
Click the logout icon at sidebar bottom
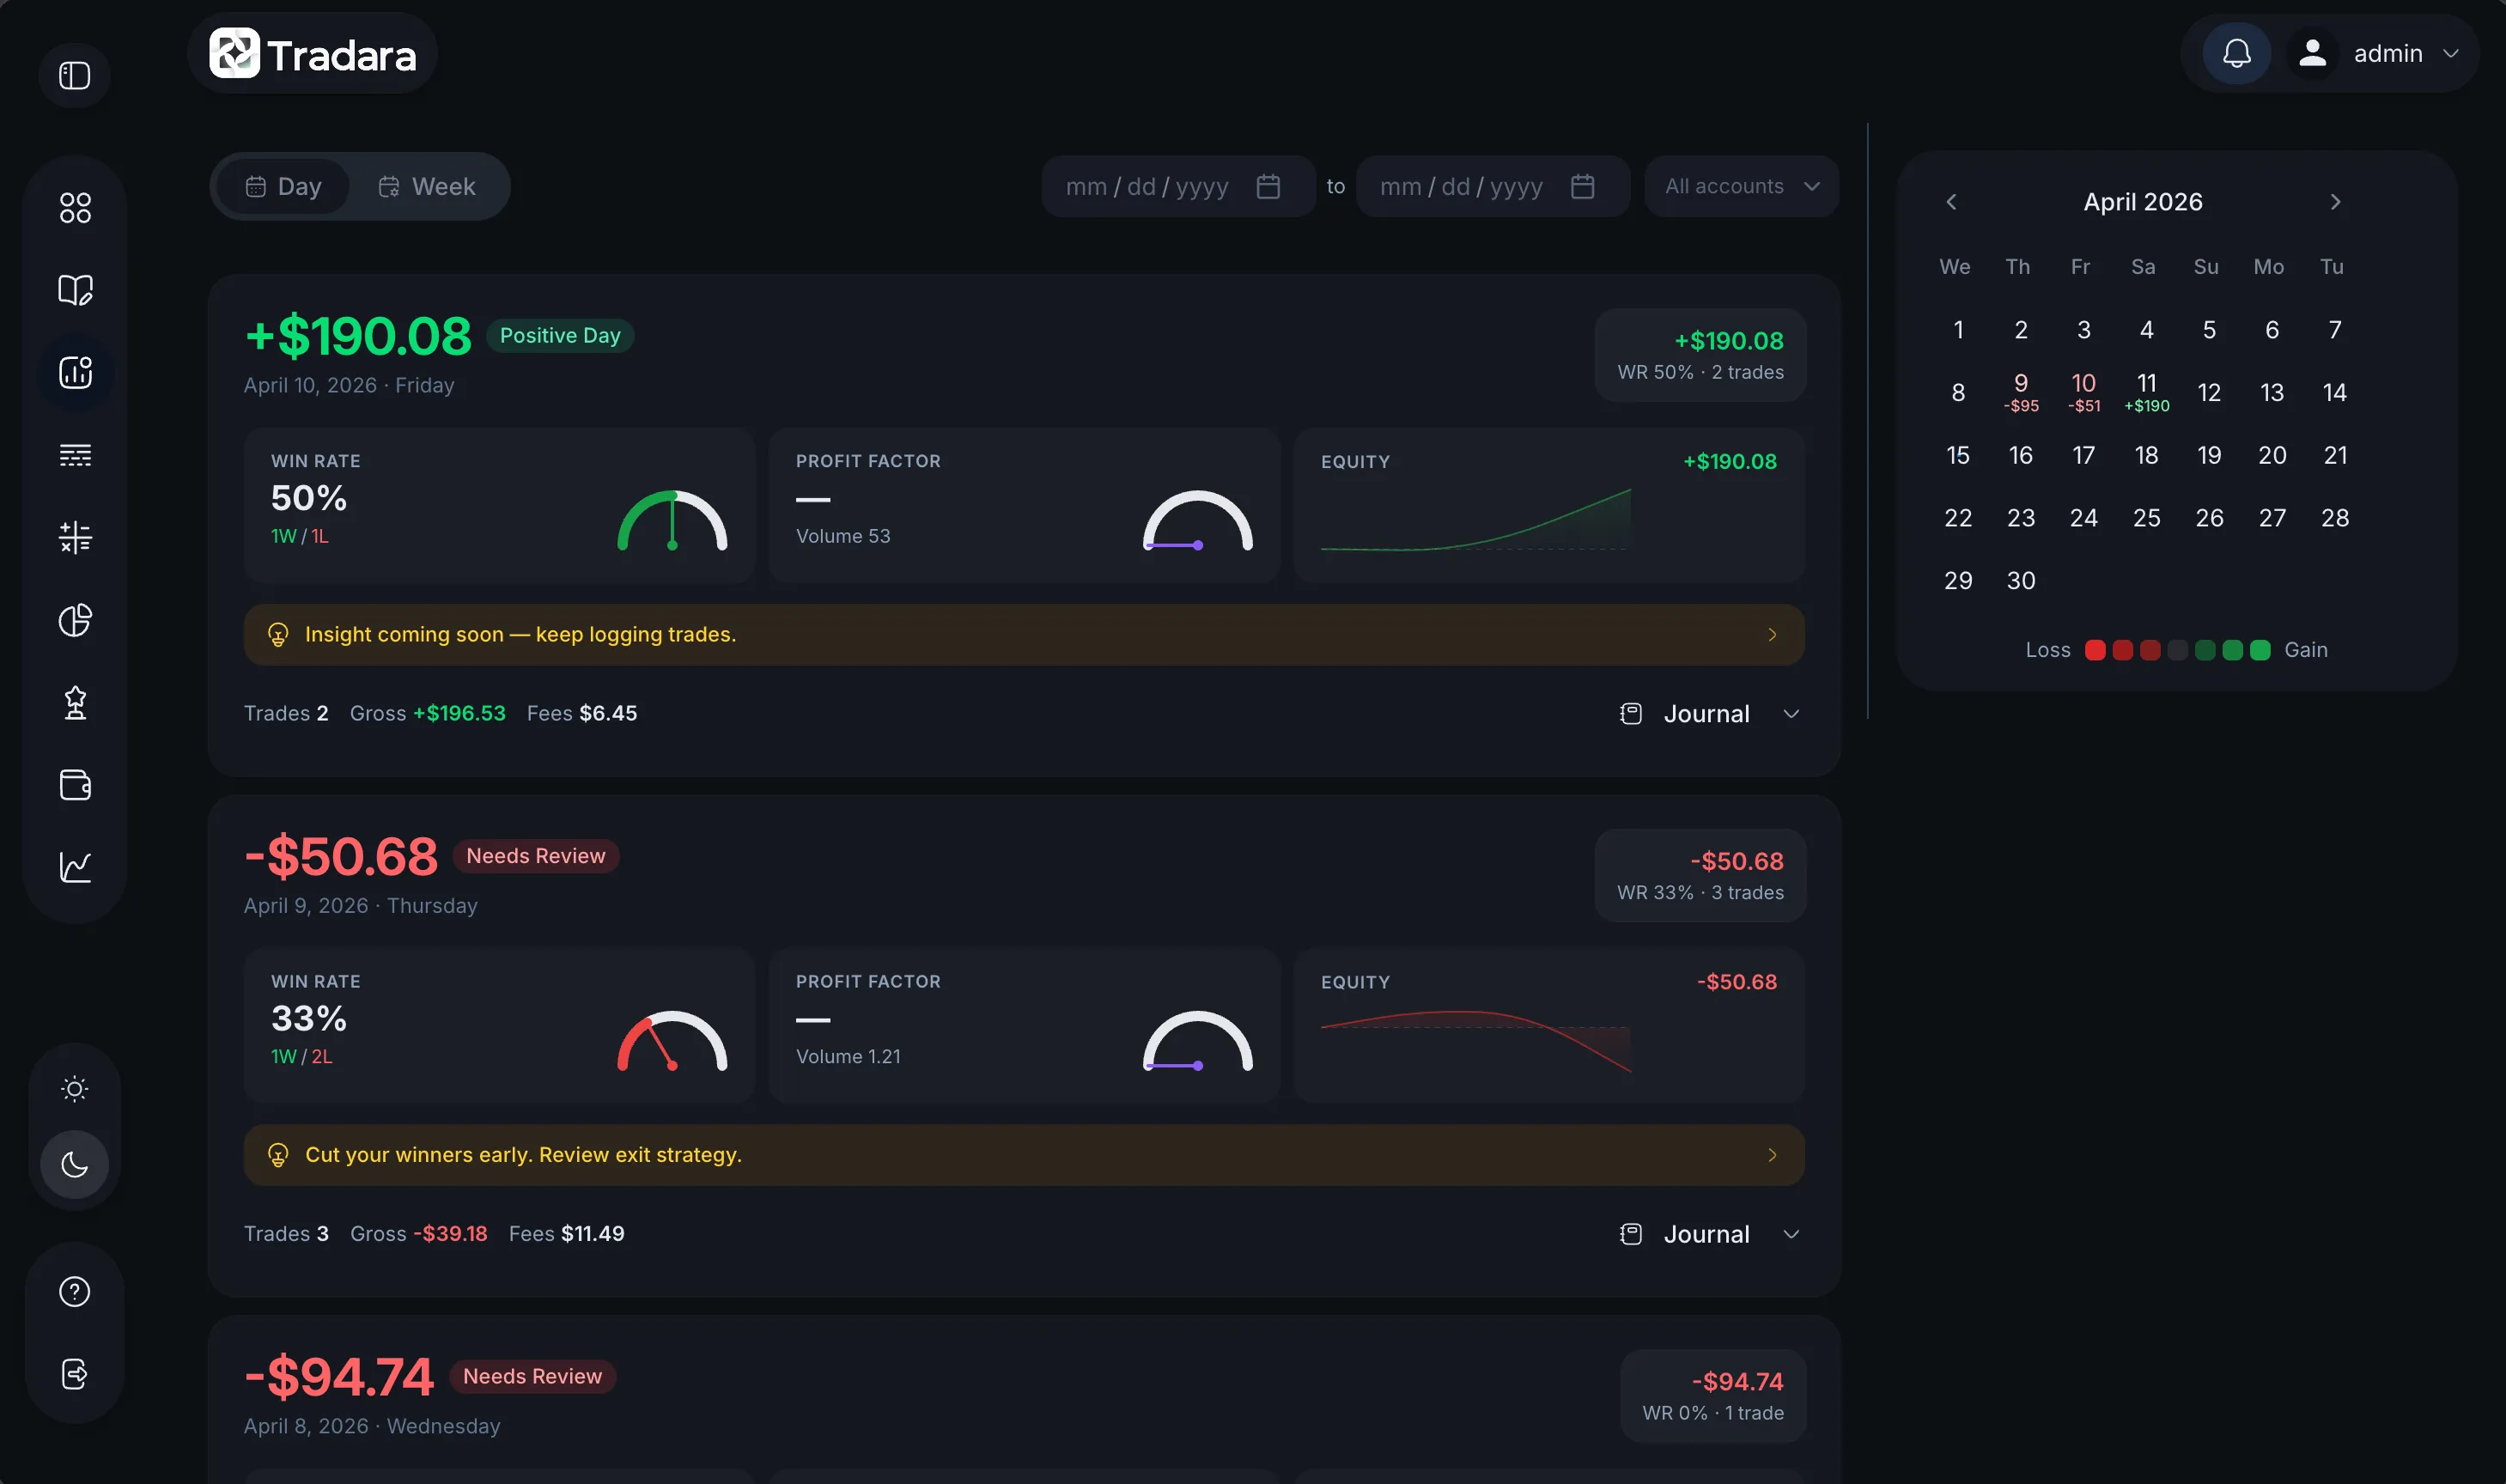(x=75, y=1374)
